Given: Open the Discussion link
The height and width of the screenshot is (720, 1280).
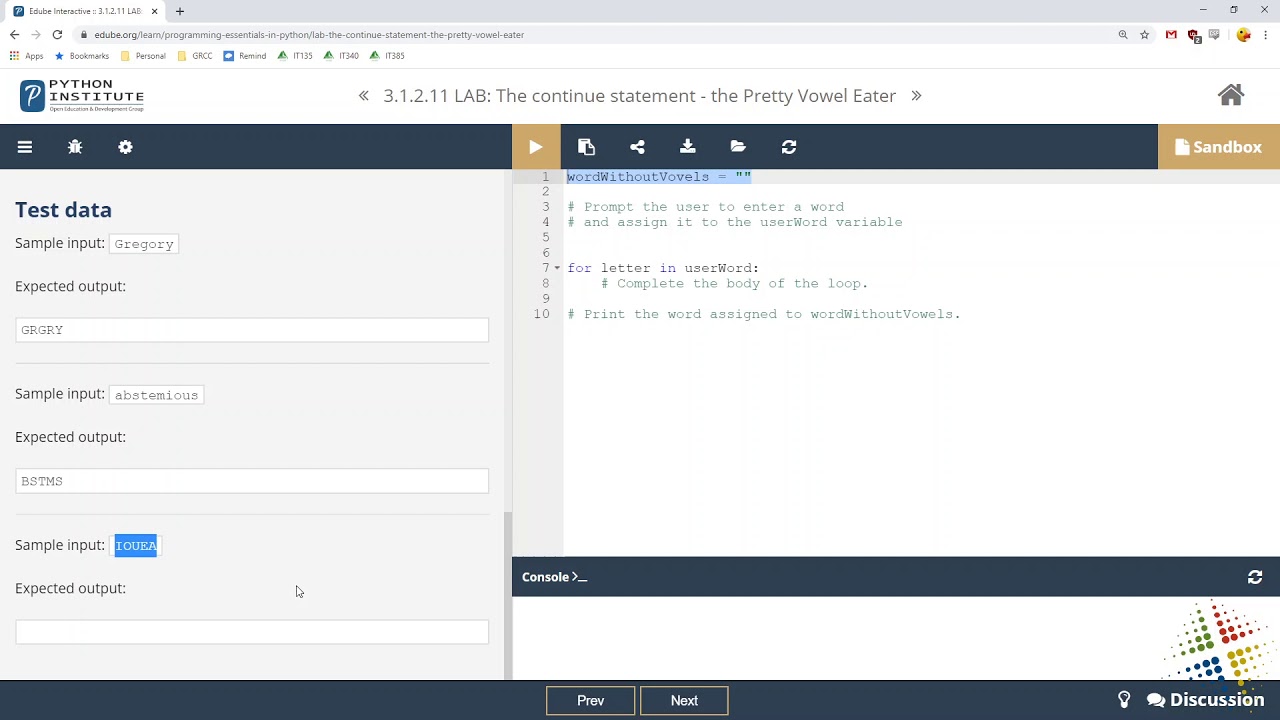Looking at the screenshot, I should [1206, 700].
